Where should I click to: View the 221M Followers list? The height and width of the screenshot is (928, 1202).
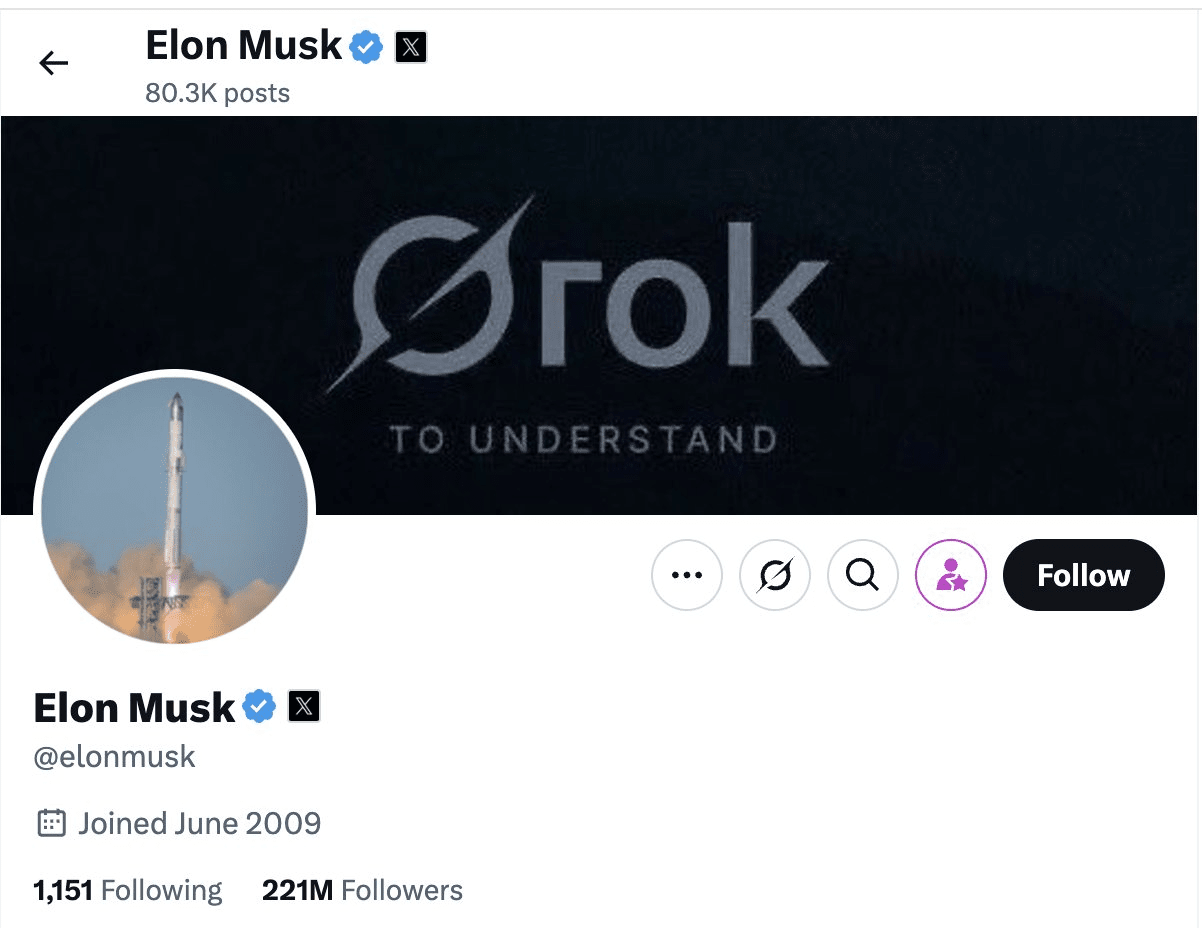362,890
